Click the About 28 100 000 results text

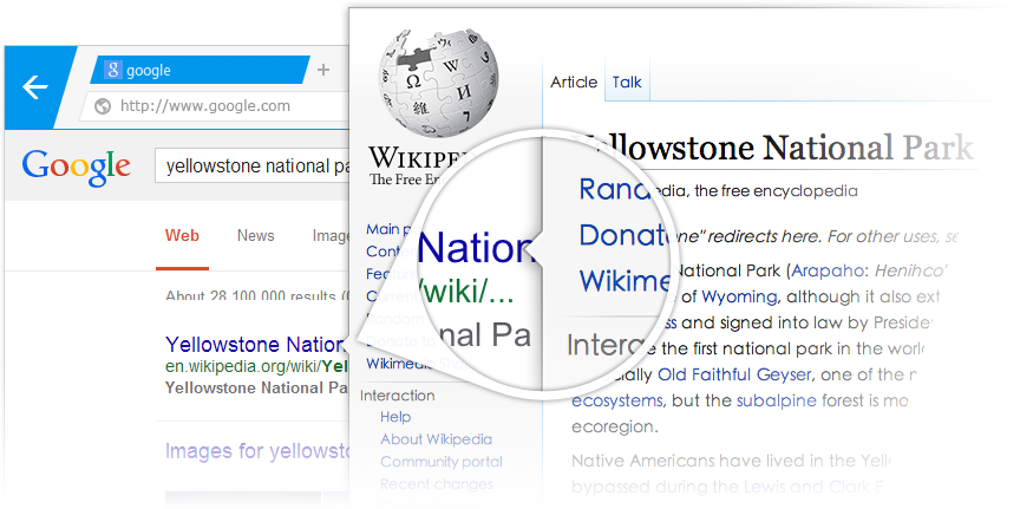click(258, 296)
